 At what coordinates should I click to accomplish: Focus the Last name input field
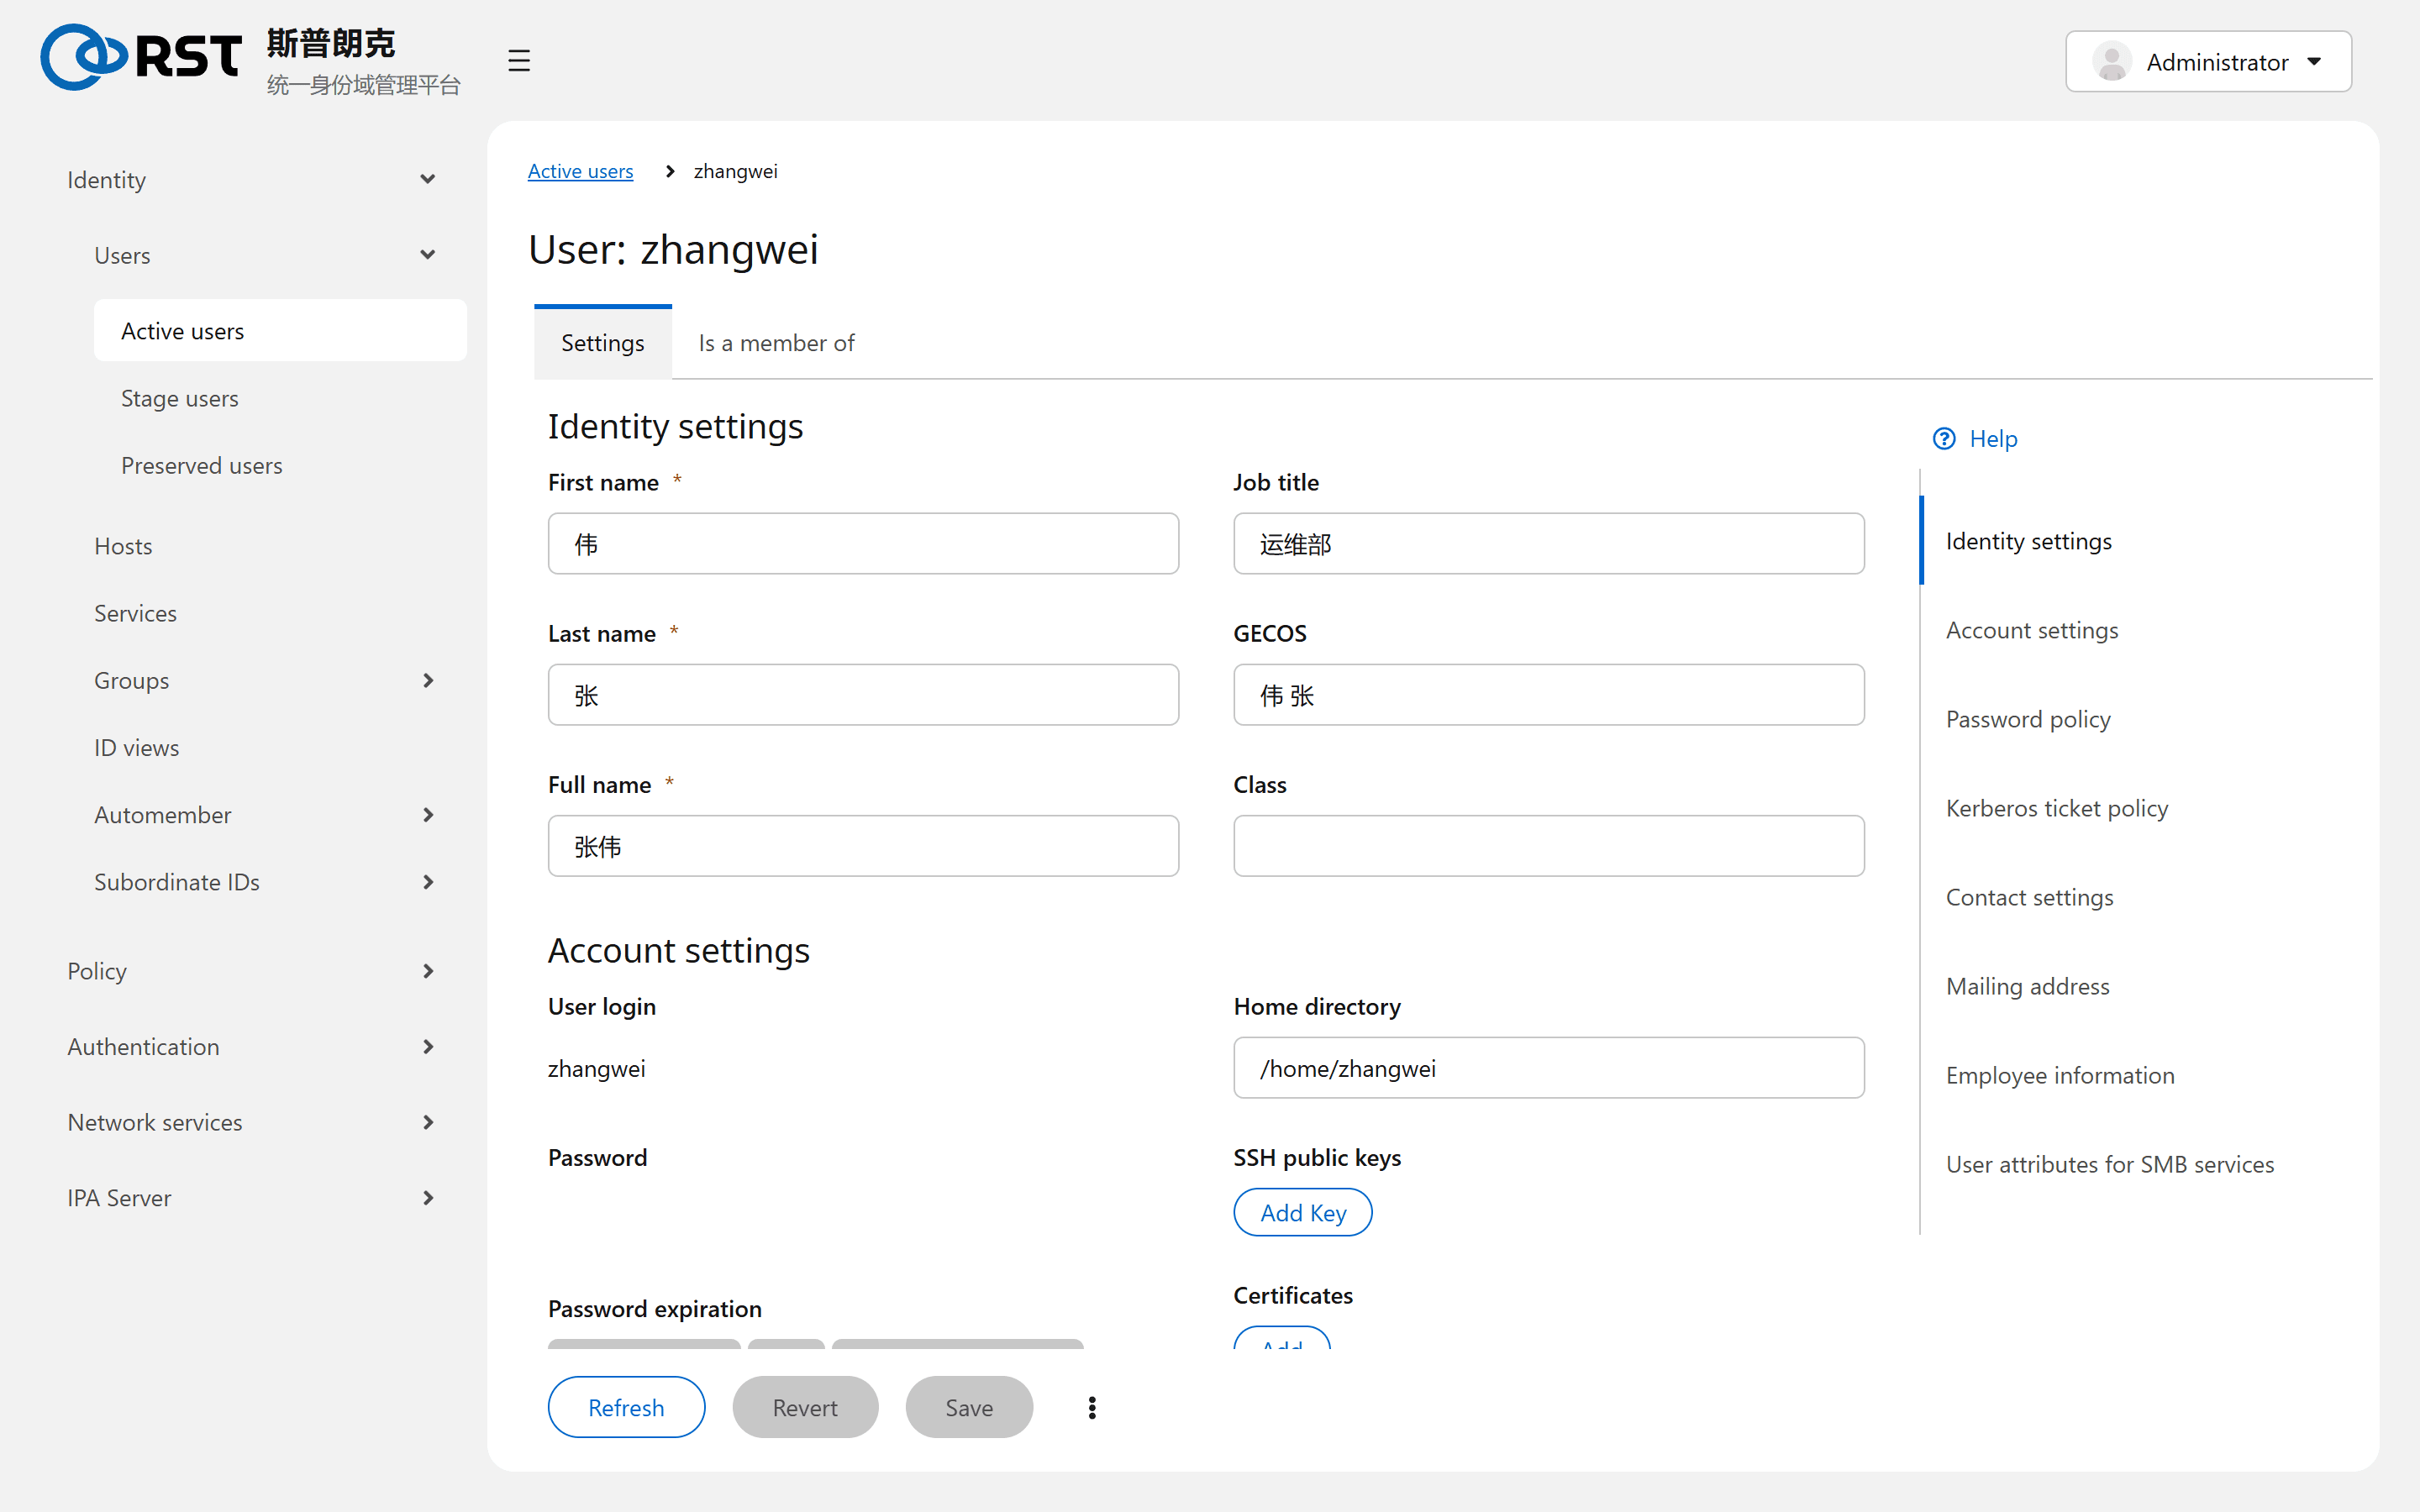tap(863, 695)
